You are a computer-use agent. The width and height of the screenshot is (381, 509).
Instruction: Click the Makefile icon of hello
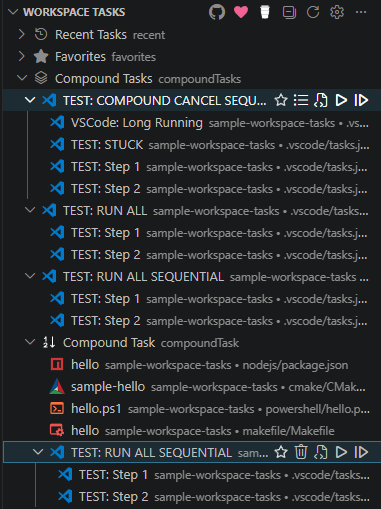pos(57,430)
